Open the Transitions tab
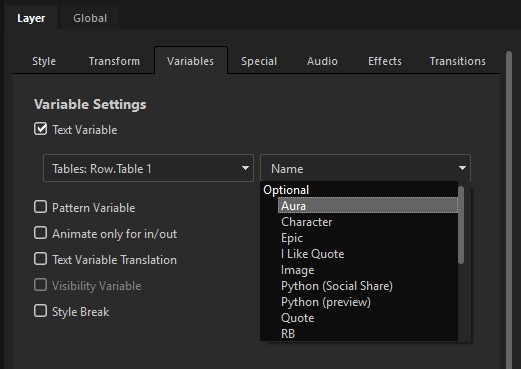521x369 pixels. 457,61
